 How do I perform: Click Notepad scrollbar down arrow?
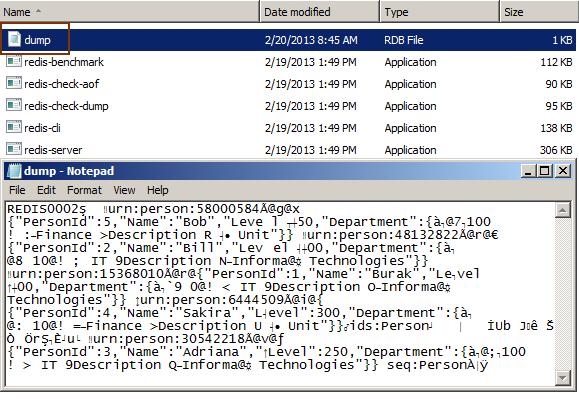tap(563, 378)
